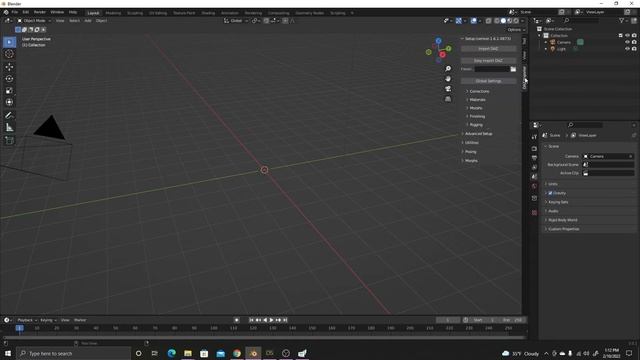Image resolution: width=640 pixels, height=360 pixels.
Task: Click the Import DAZ button
Action: 489,49
